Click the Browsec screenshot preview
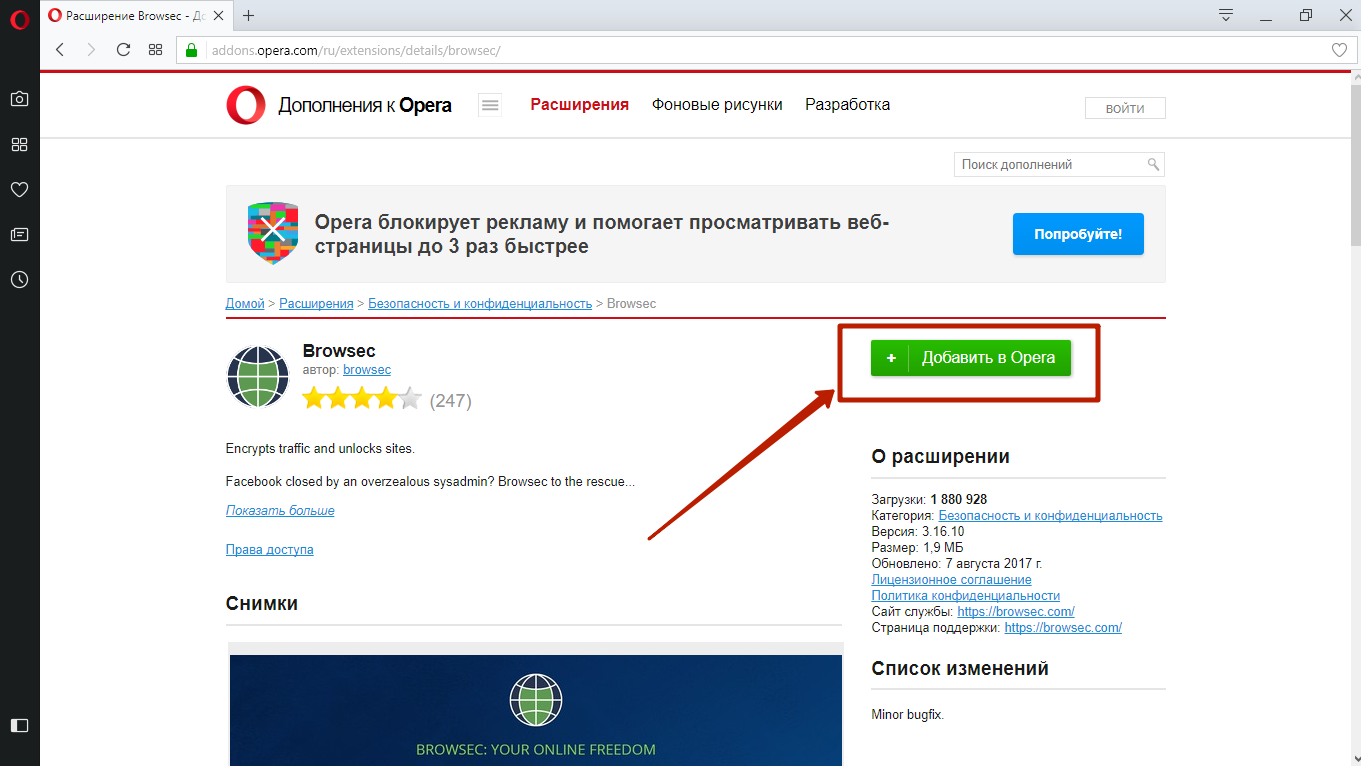The image size is (1361, 766). tap(536, 710)
